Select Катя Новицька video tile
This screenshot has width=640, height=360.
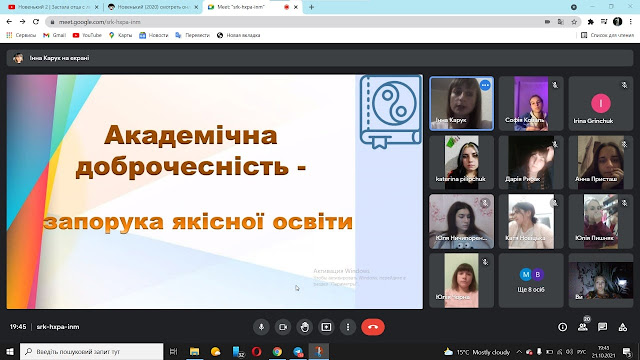(531, 222)
